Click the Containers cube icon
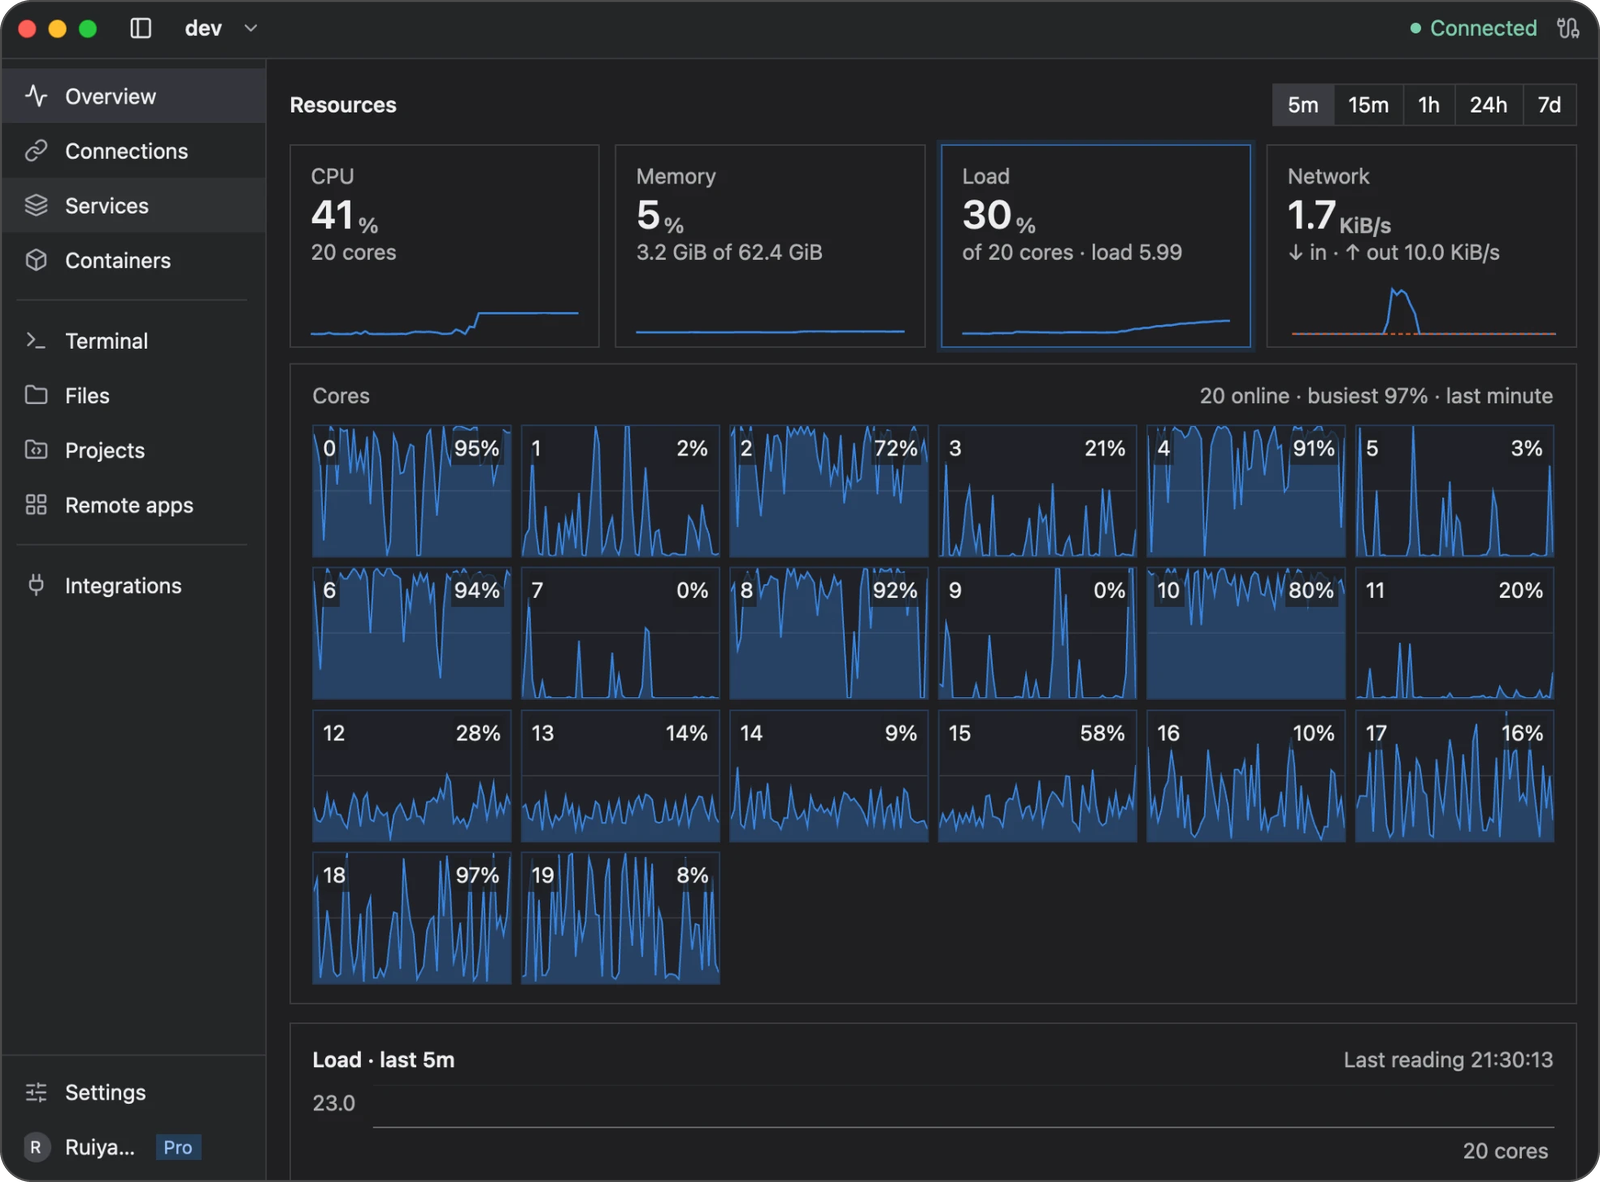 36,260
